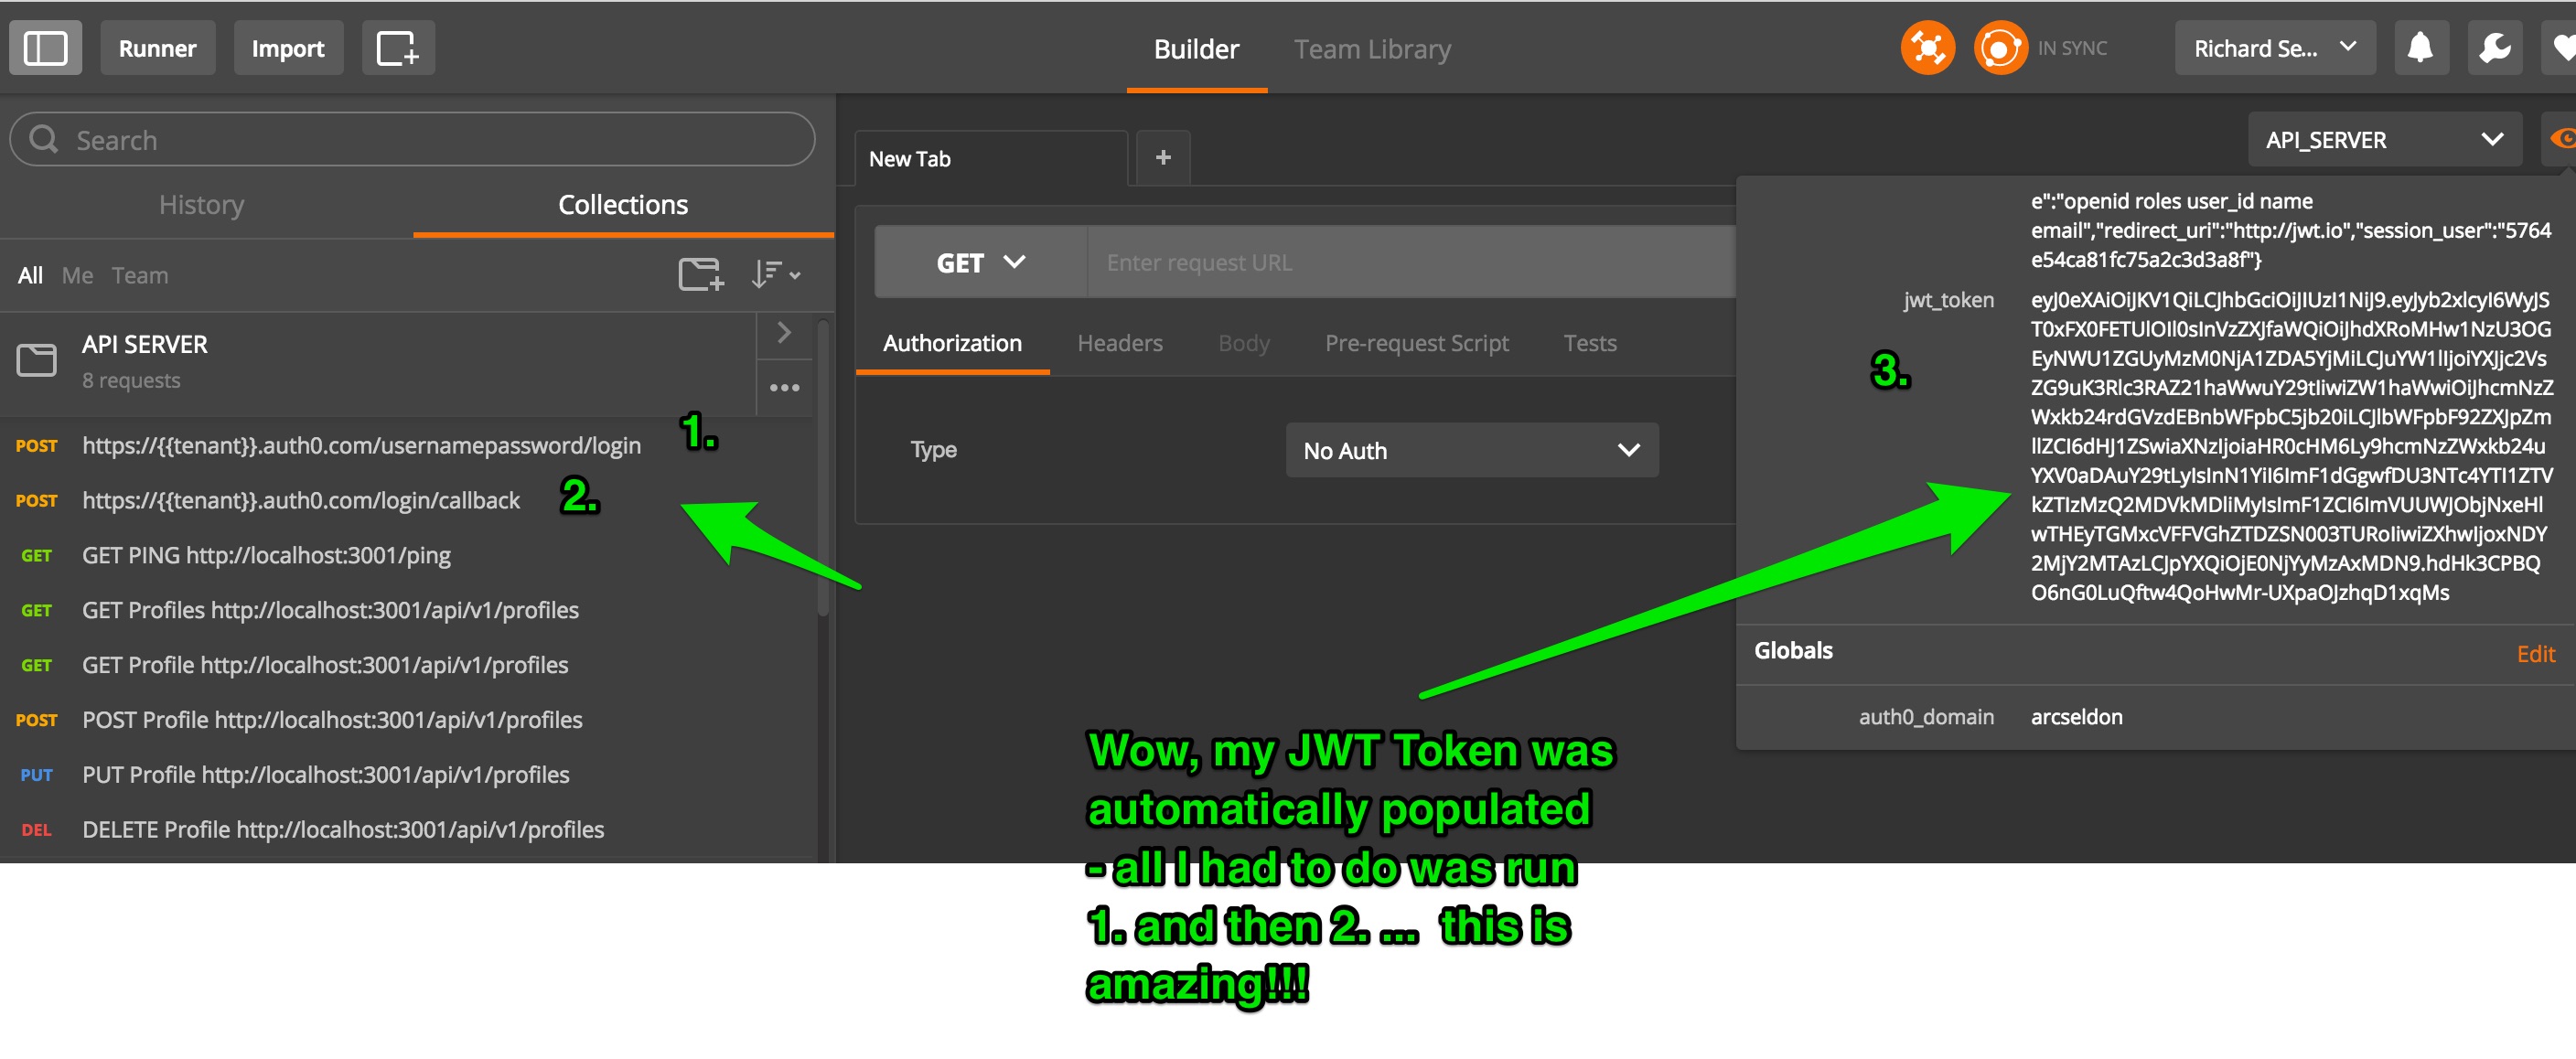Select the login/callback POST request
Image resolution: width=2576 pixels, height=1059 pixels.
(x=300, y=500)
